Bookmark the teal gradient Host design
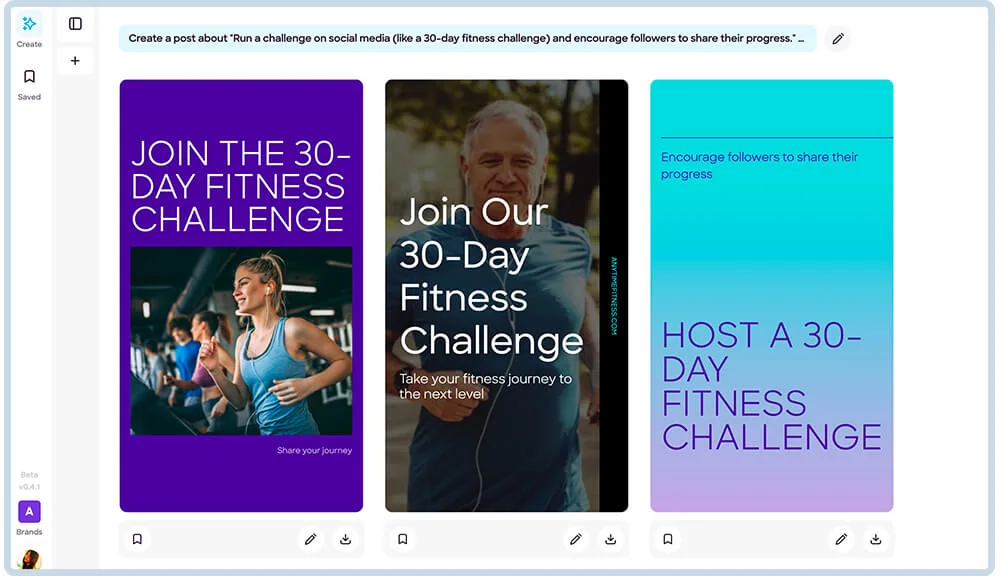The height and width of the screenshot is (576, 1000). pos(668,539)
